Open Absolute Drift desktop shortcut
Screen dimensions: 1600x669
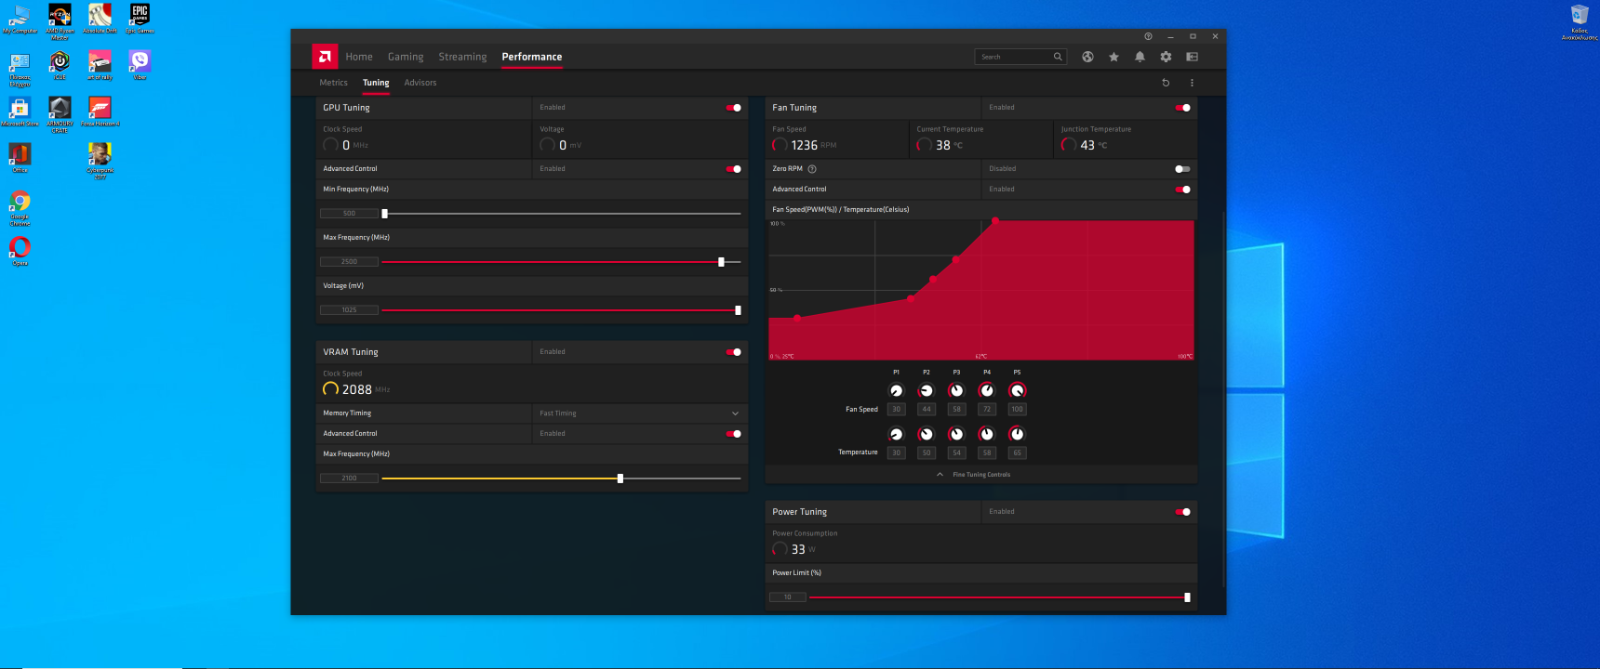[100, 18]
